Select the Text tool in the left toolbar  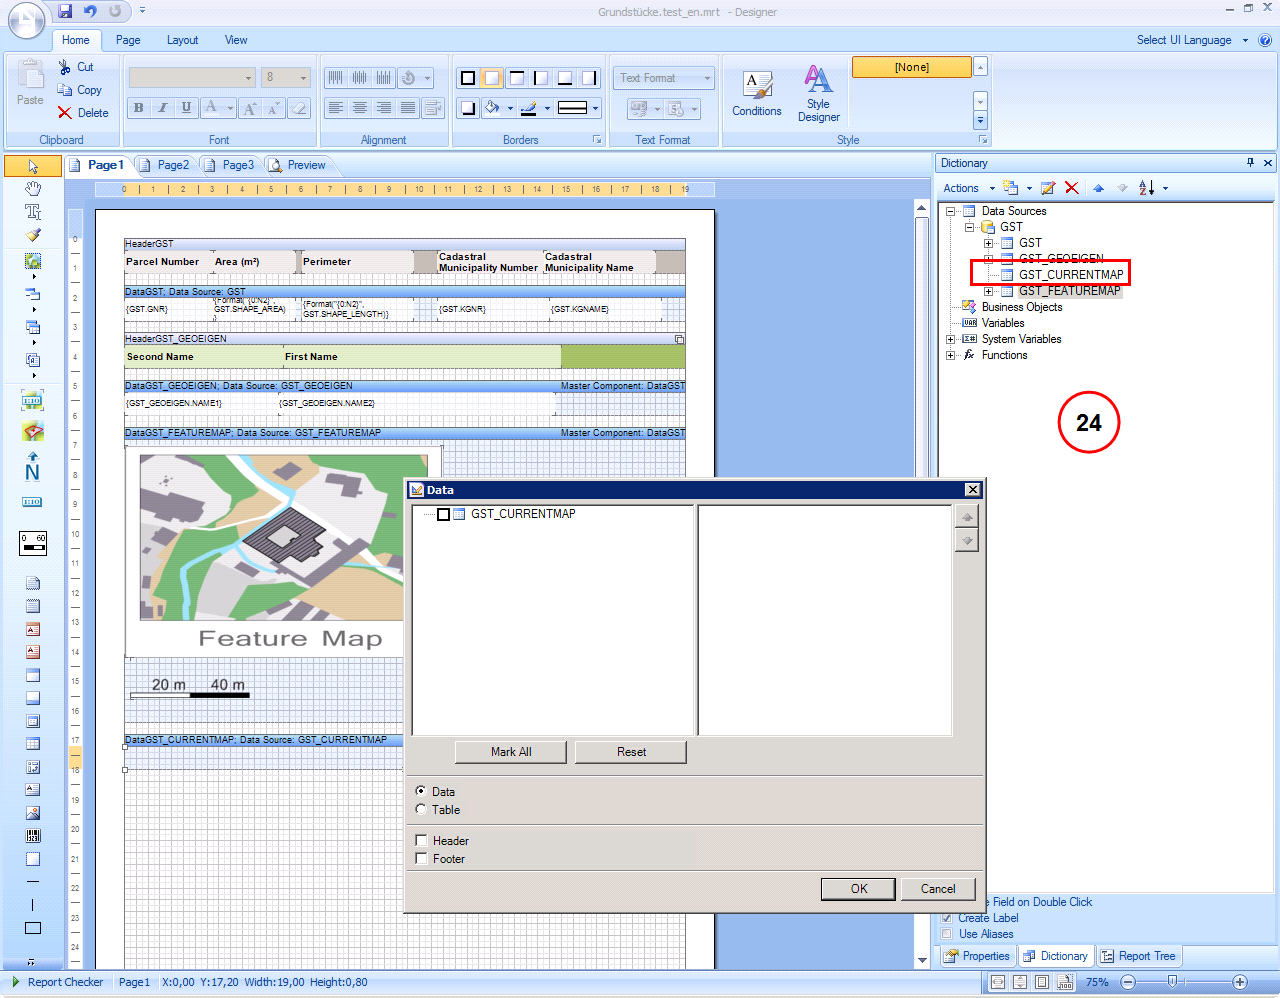(32, 210)
